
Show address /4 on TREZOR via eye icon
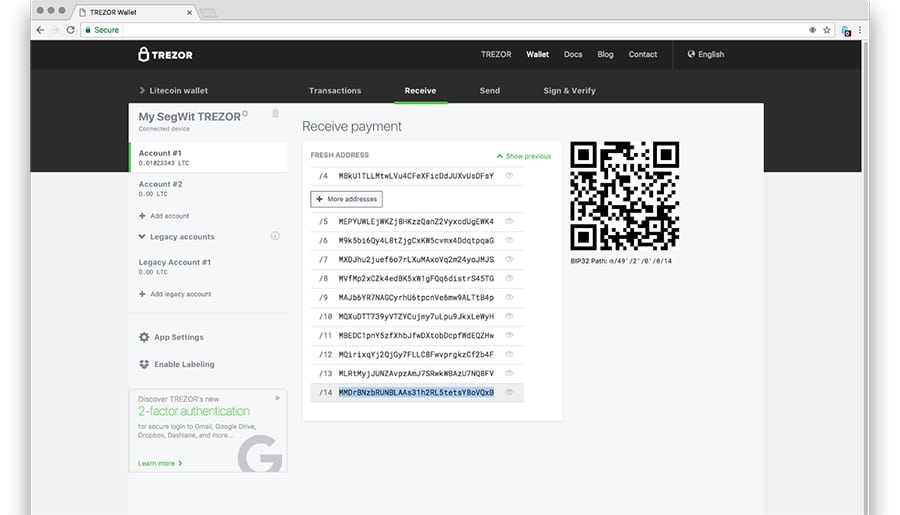509,175
